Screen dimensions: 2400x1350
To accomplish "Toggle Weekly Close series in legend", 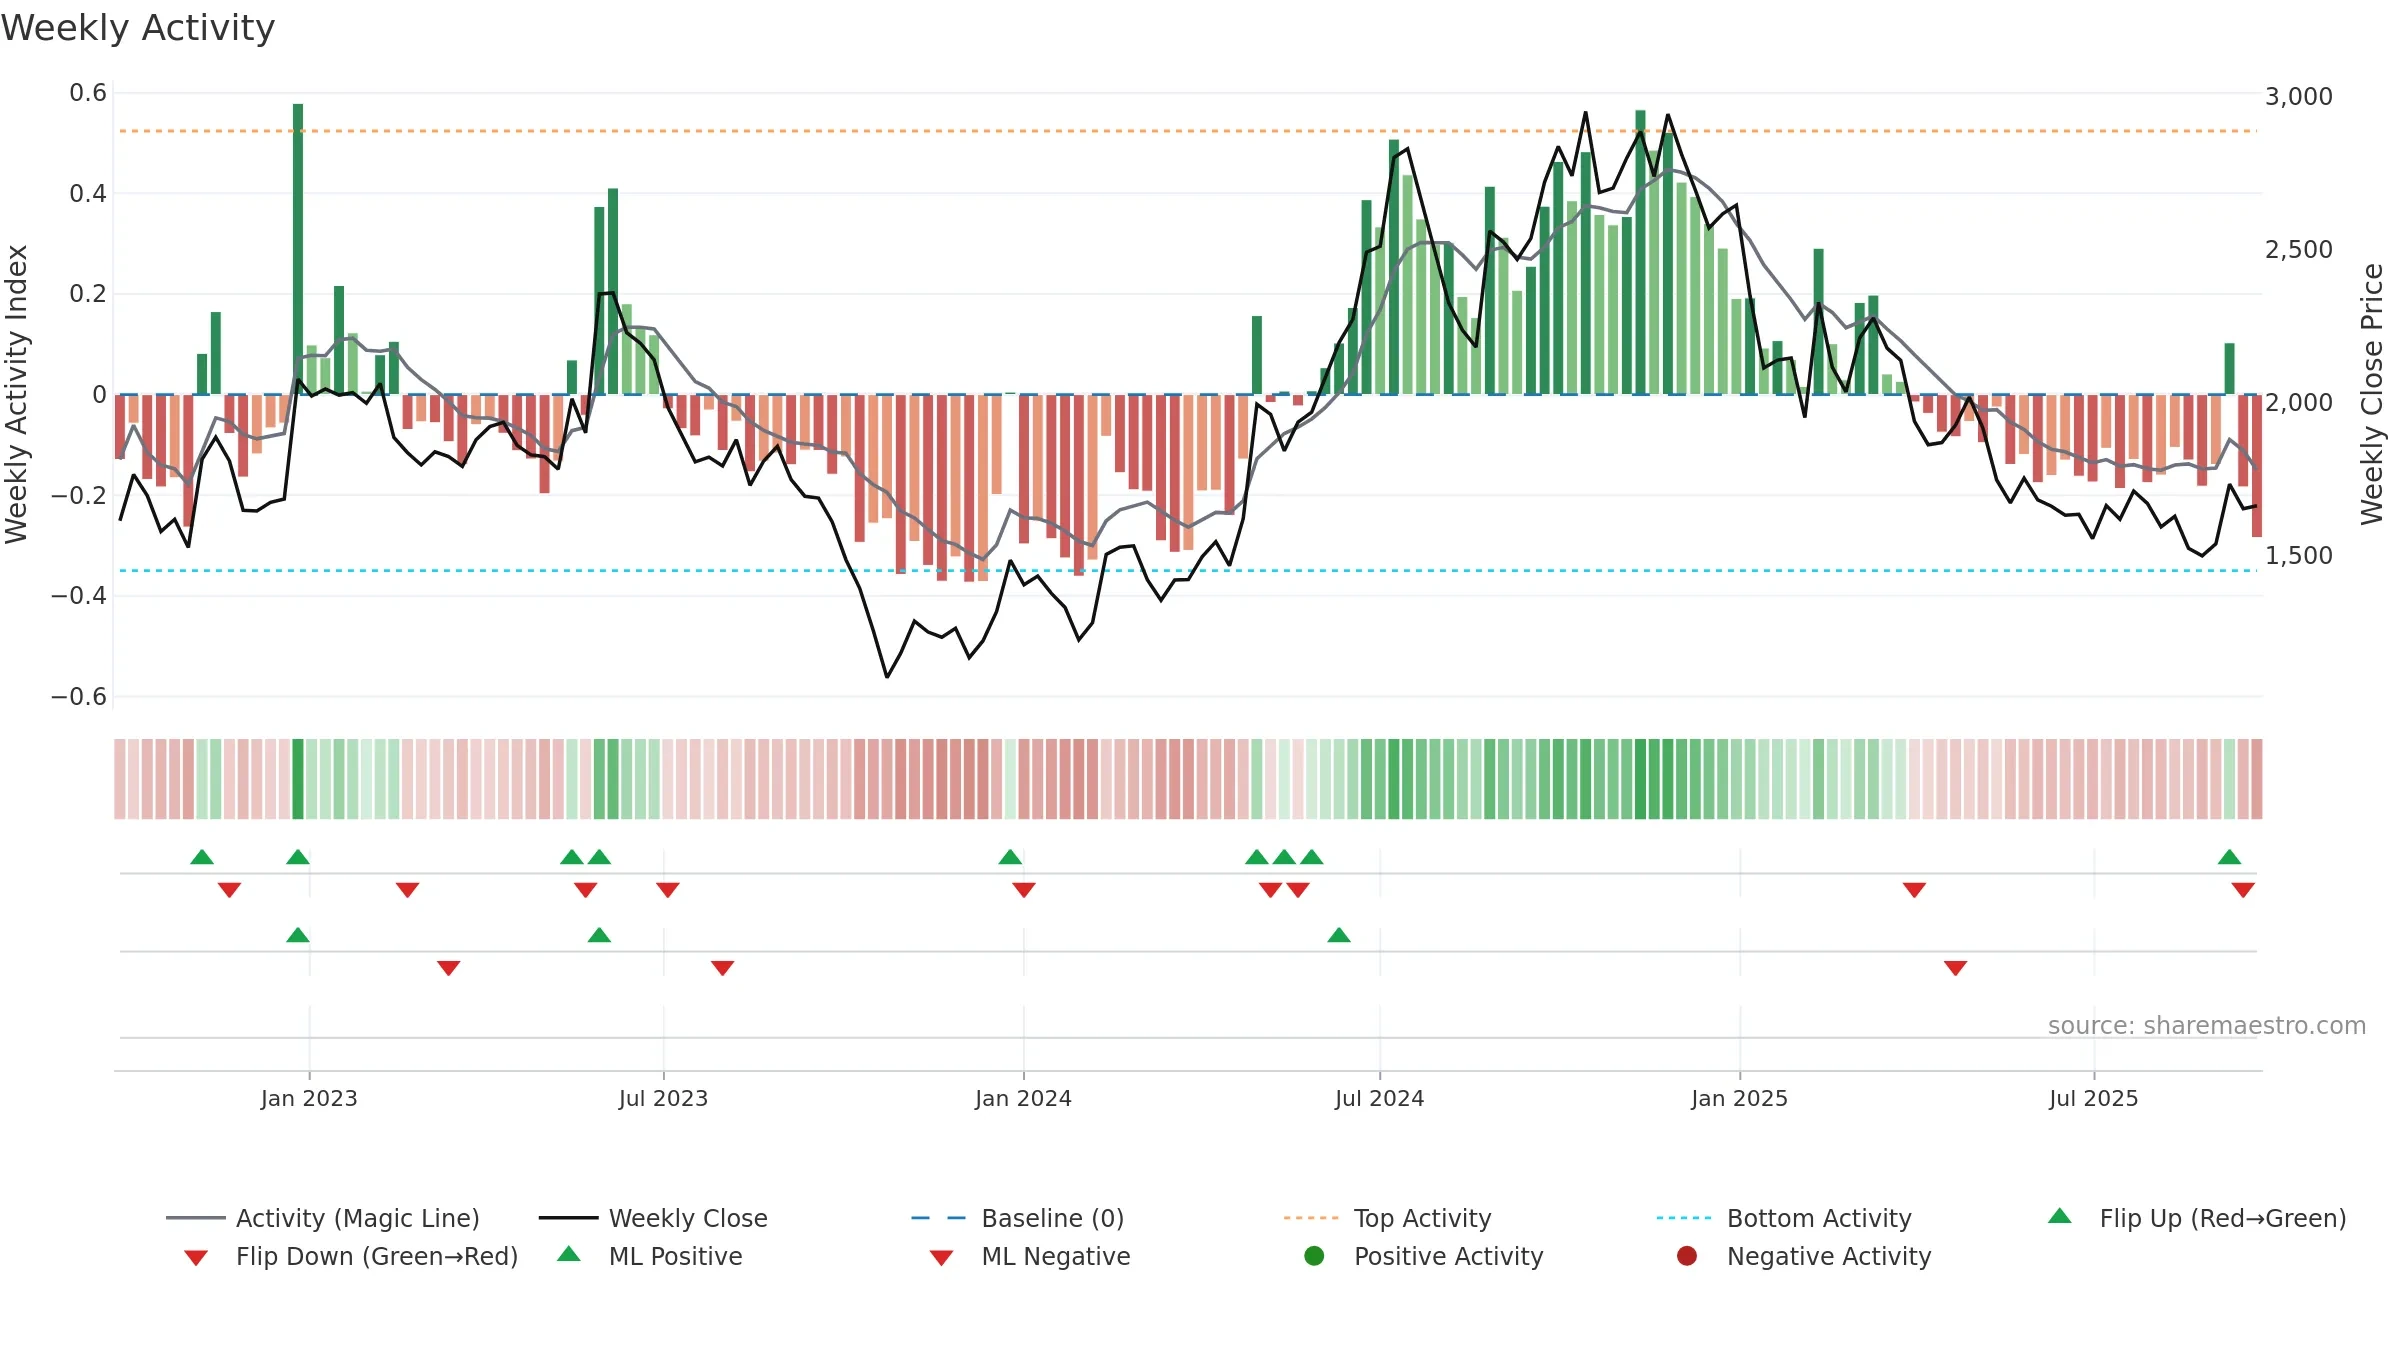I will 653,1218.
